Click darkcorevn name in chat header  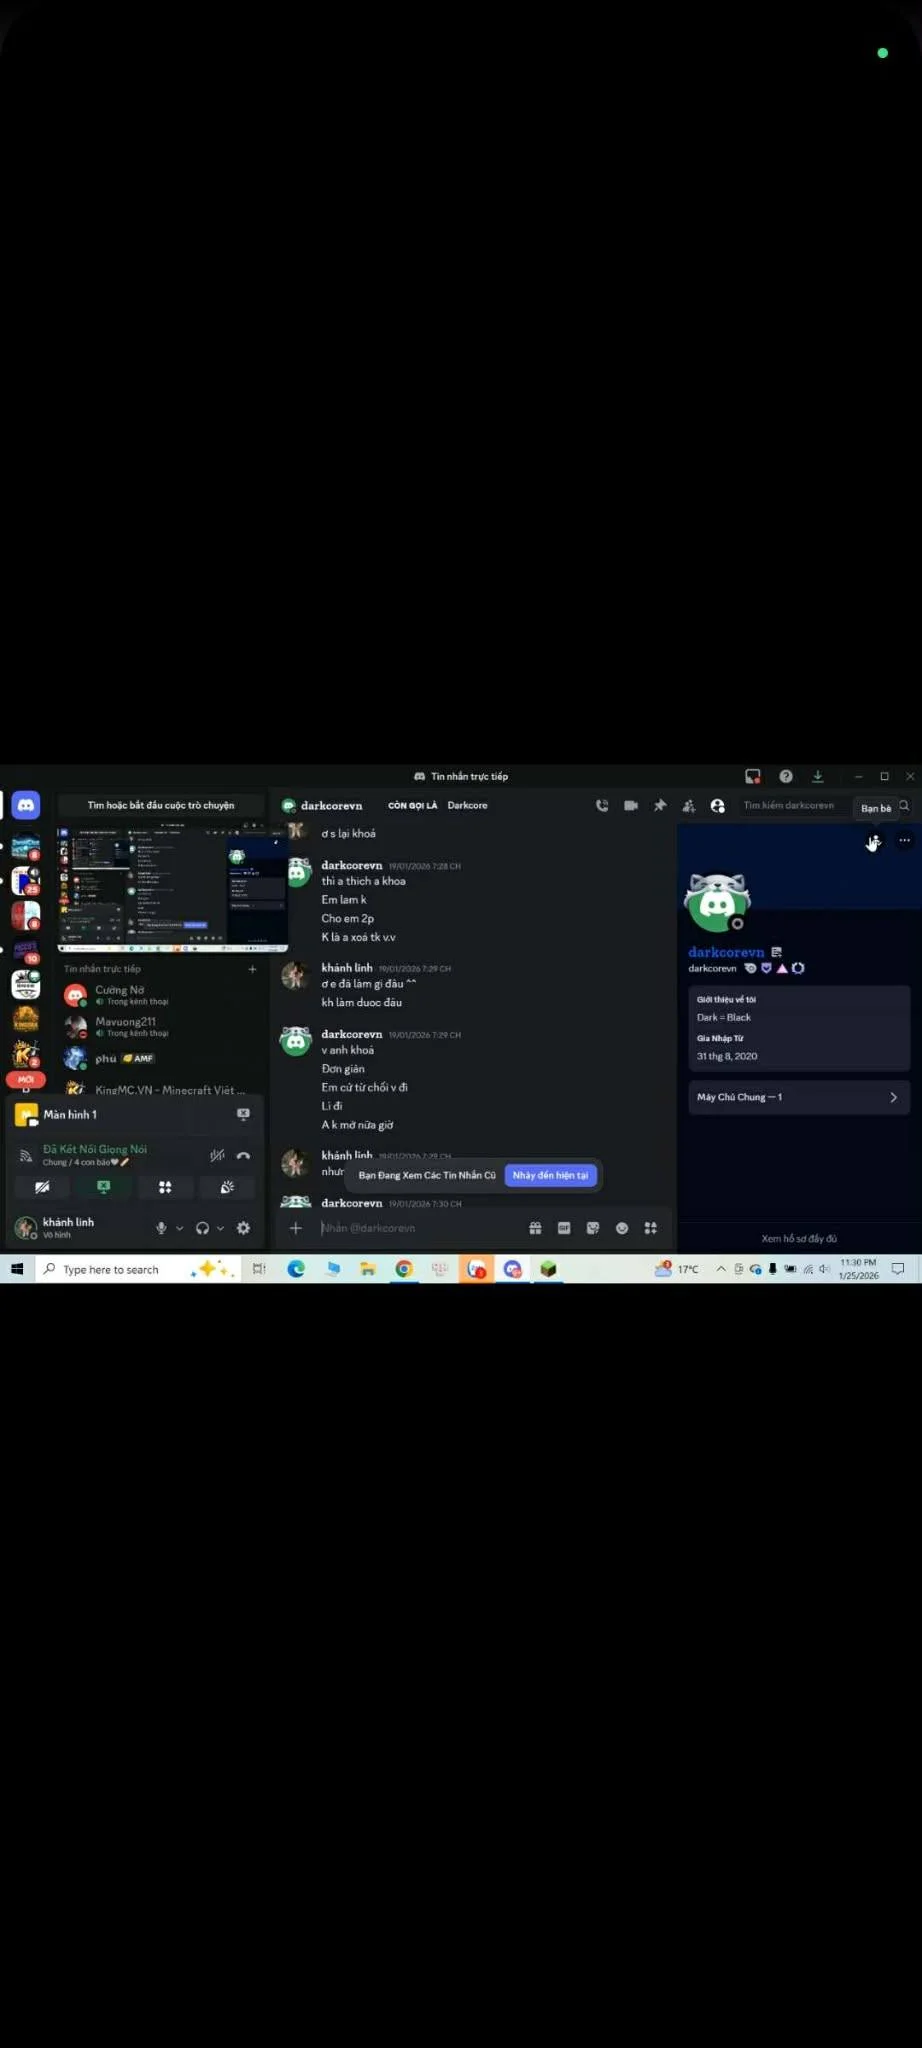(x=332, y=805)
